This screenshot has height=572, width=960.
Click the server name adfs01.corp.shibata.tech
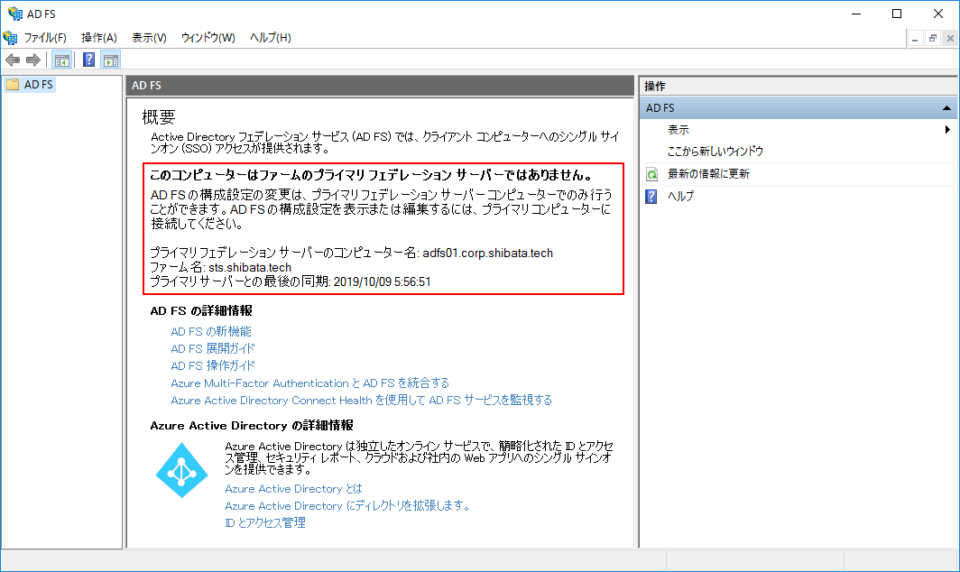coord(488,253)
